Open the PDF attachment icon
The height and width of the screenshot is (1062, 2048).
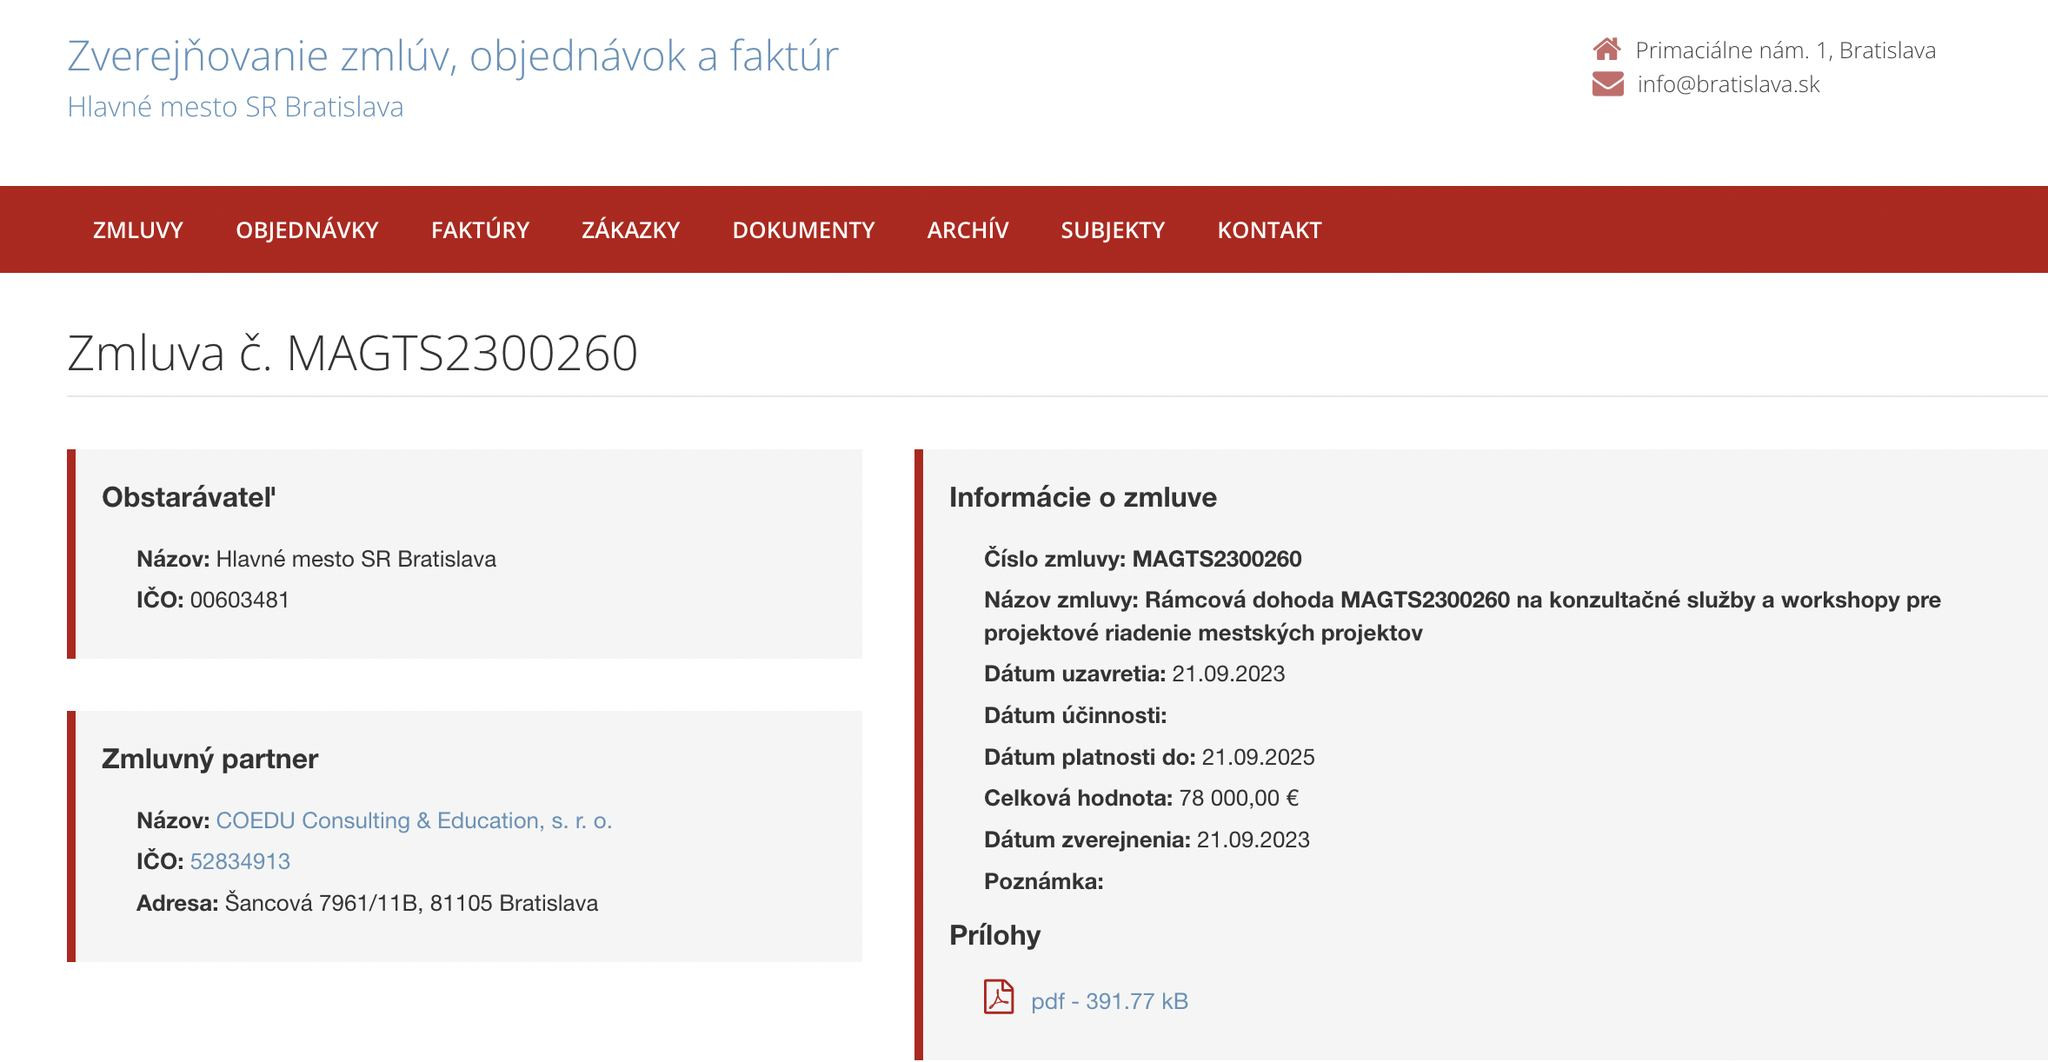998,997
